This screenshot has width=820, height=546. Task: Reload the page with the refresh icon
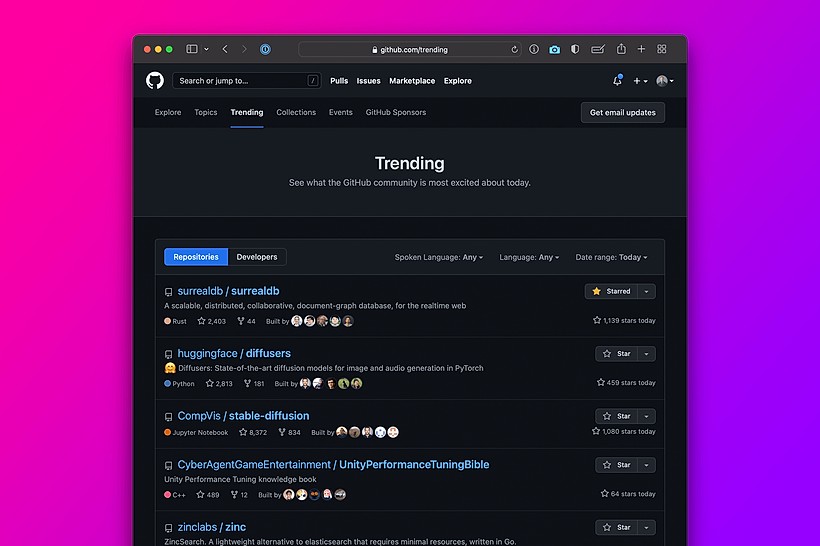coord(515,50)
